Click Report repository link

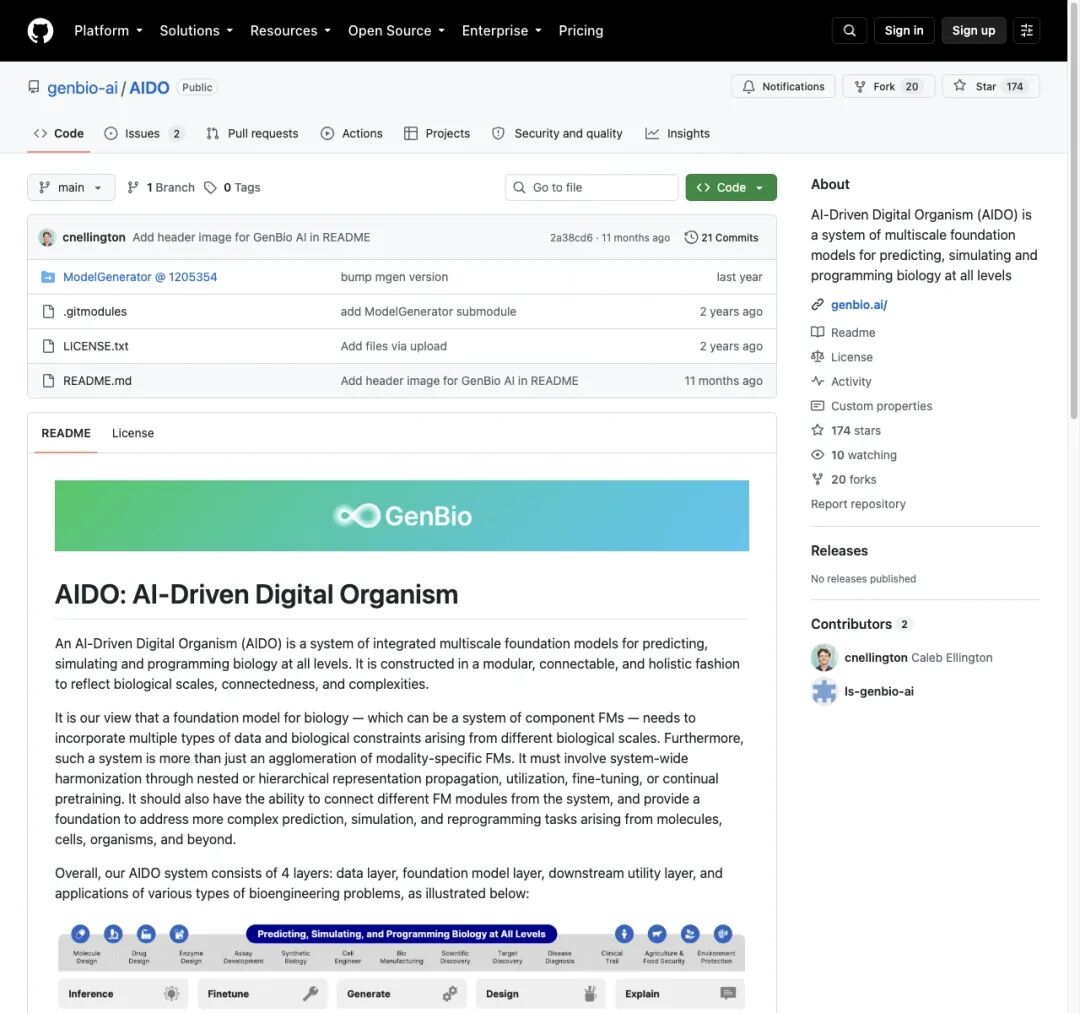tap(858, 504)
